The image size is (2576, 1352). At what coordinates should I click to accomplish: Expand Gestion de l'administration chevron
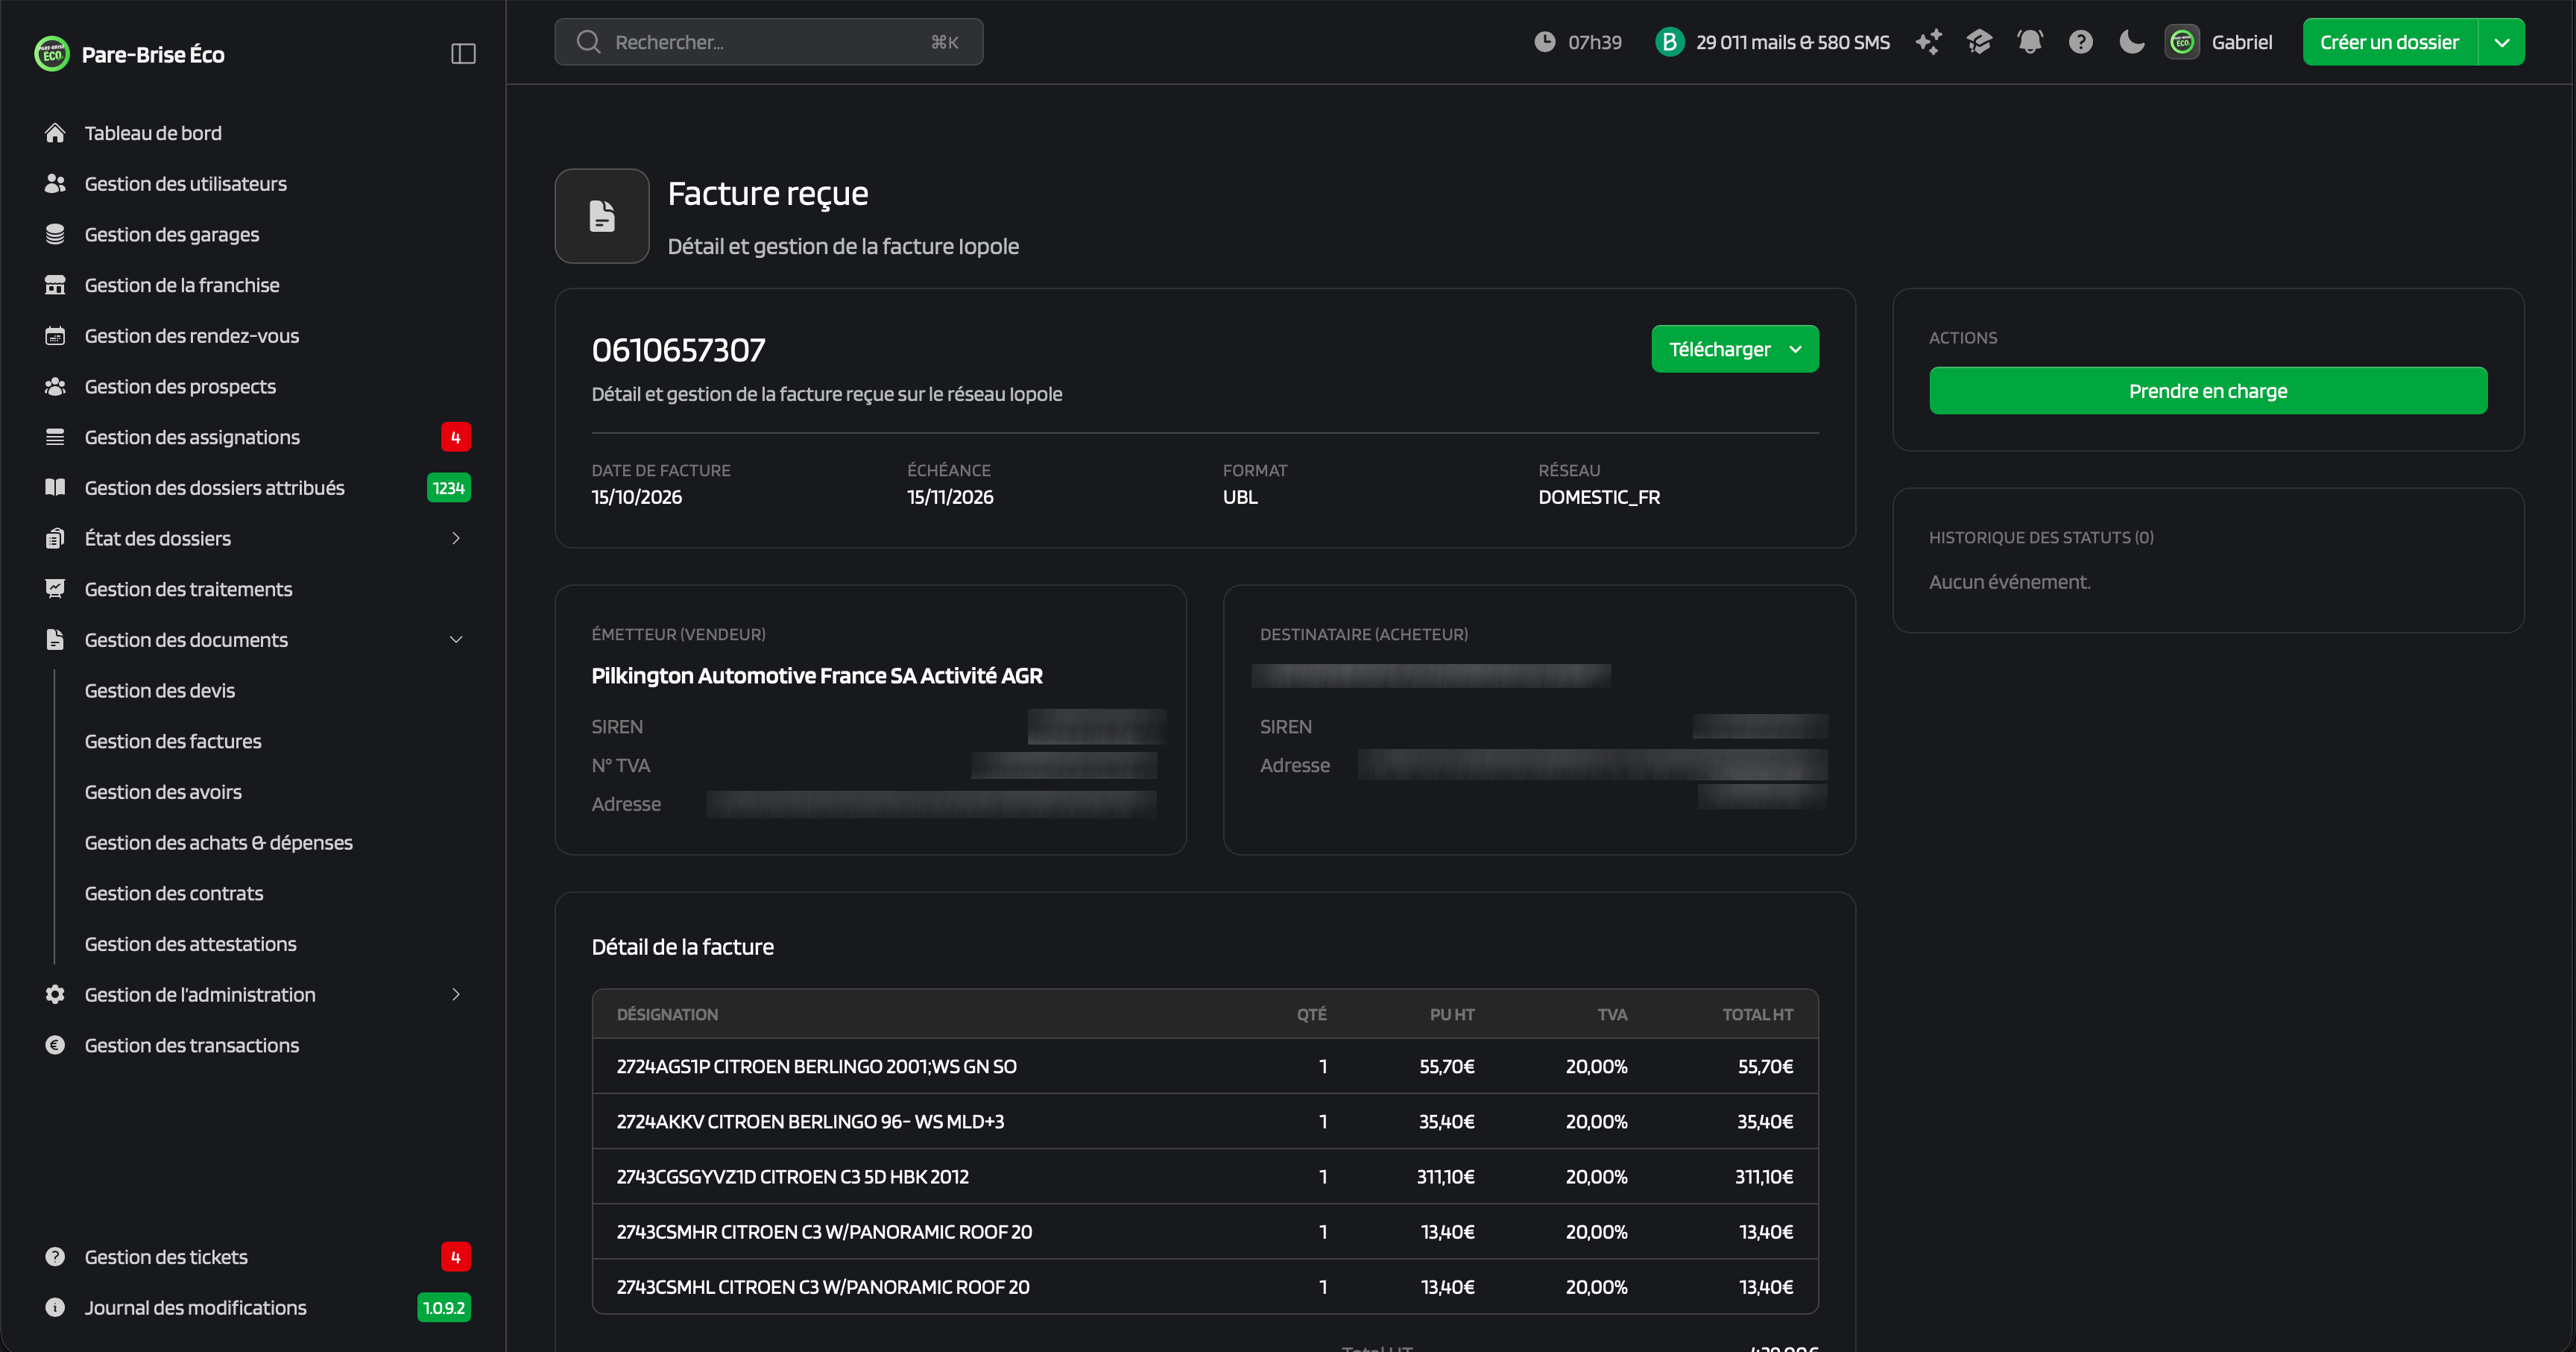tap(456, 995)
